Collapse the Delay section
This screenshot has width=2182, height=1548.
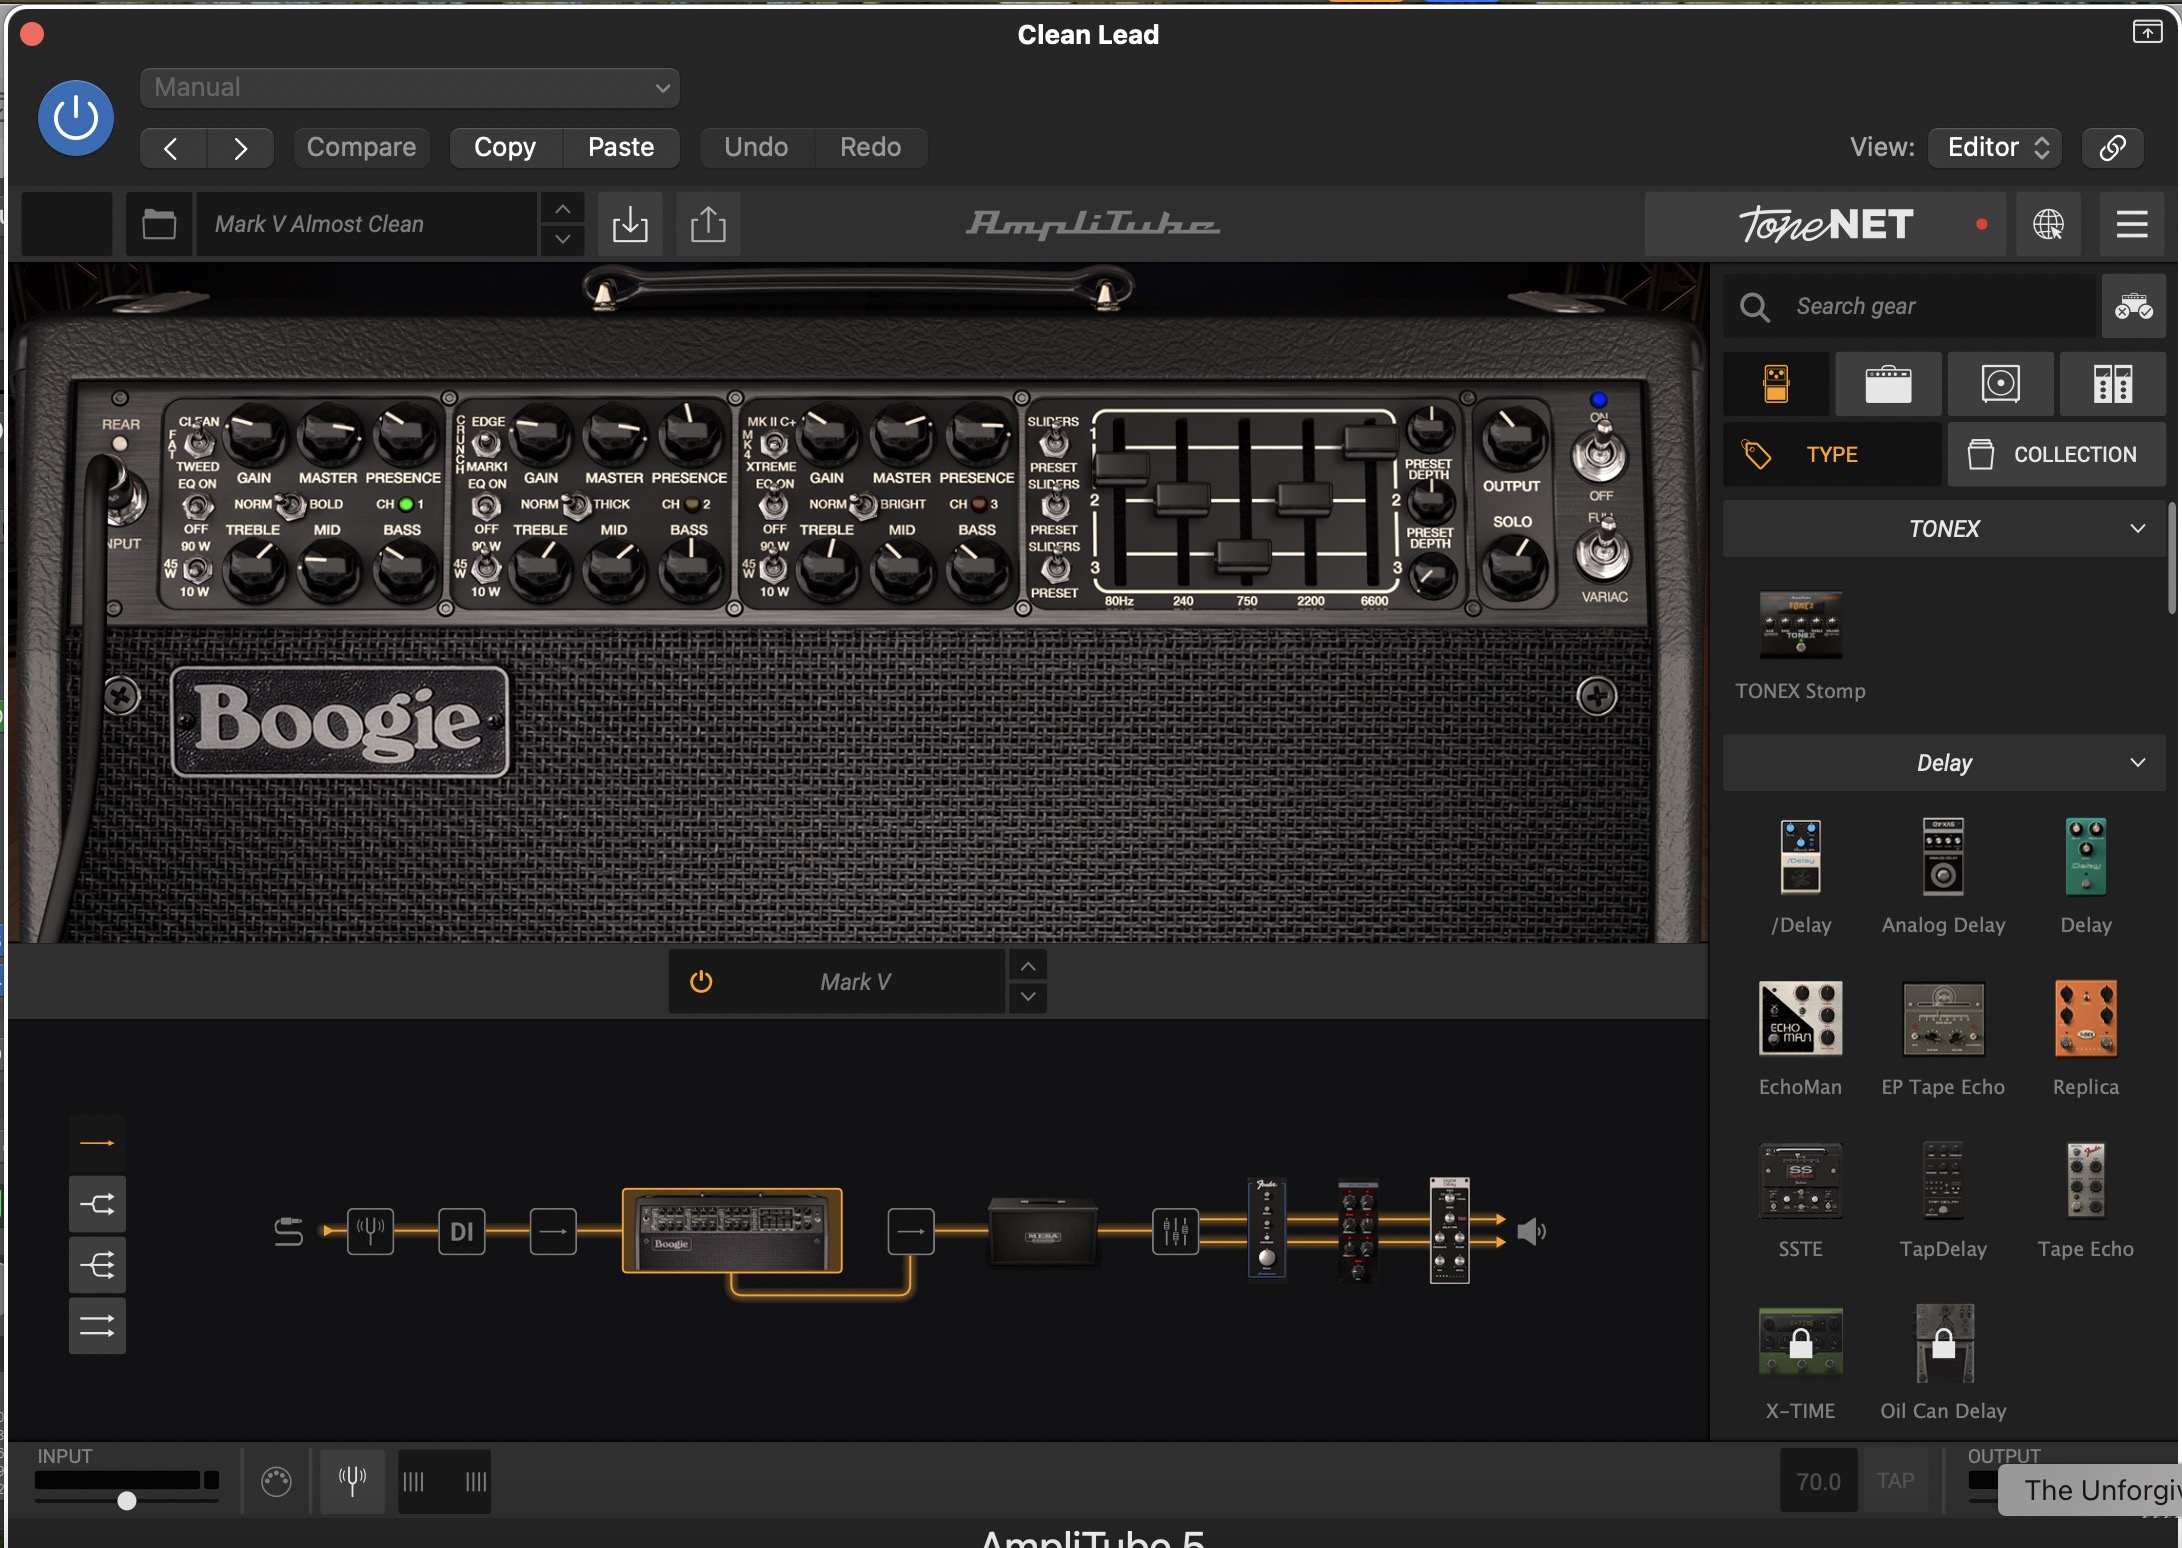(1944, 763)
